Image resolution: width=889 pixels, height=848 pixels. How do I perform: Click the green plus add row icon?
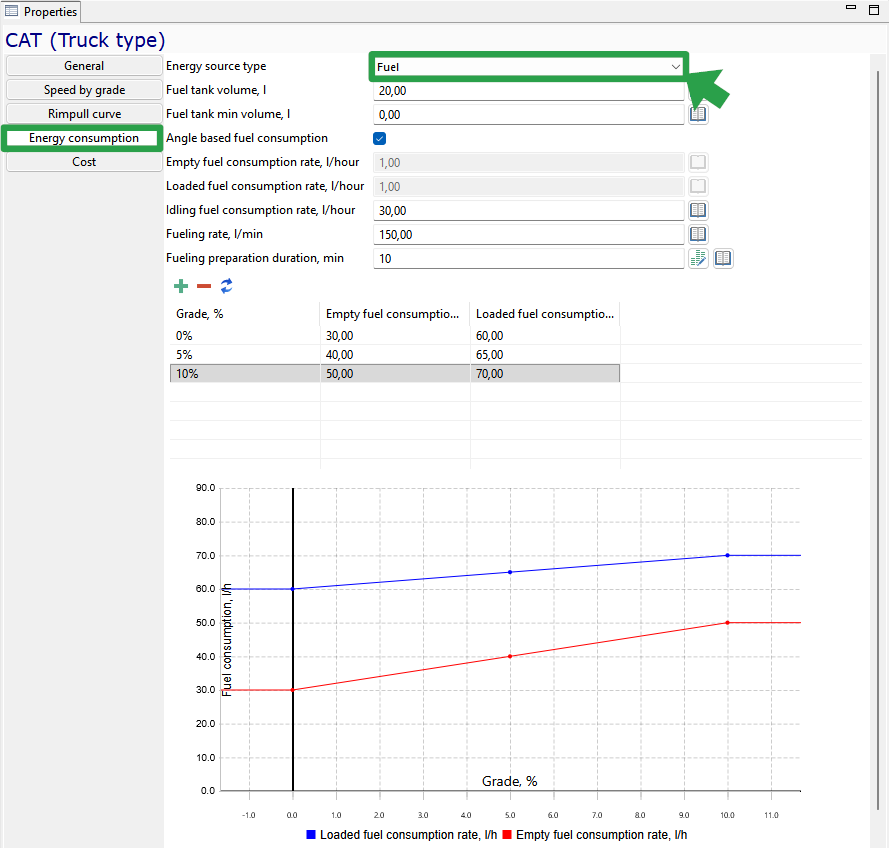click(x=181, y=286)
